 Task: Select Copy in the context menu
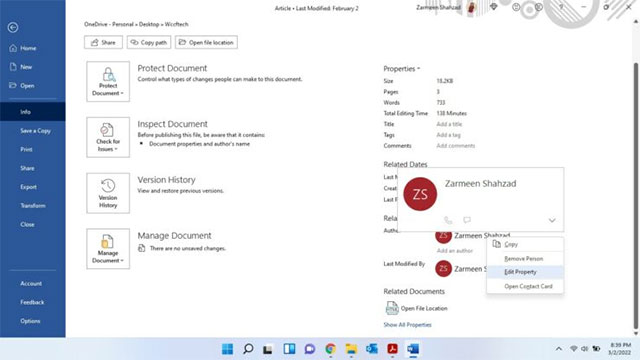(x=525, y=244)
